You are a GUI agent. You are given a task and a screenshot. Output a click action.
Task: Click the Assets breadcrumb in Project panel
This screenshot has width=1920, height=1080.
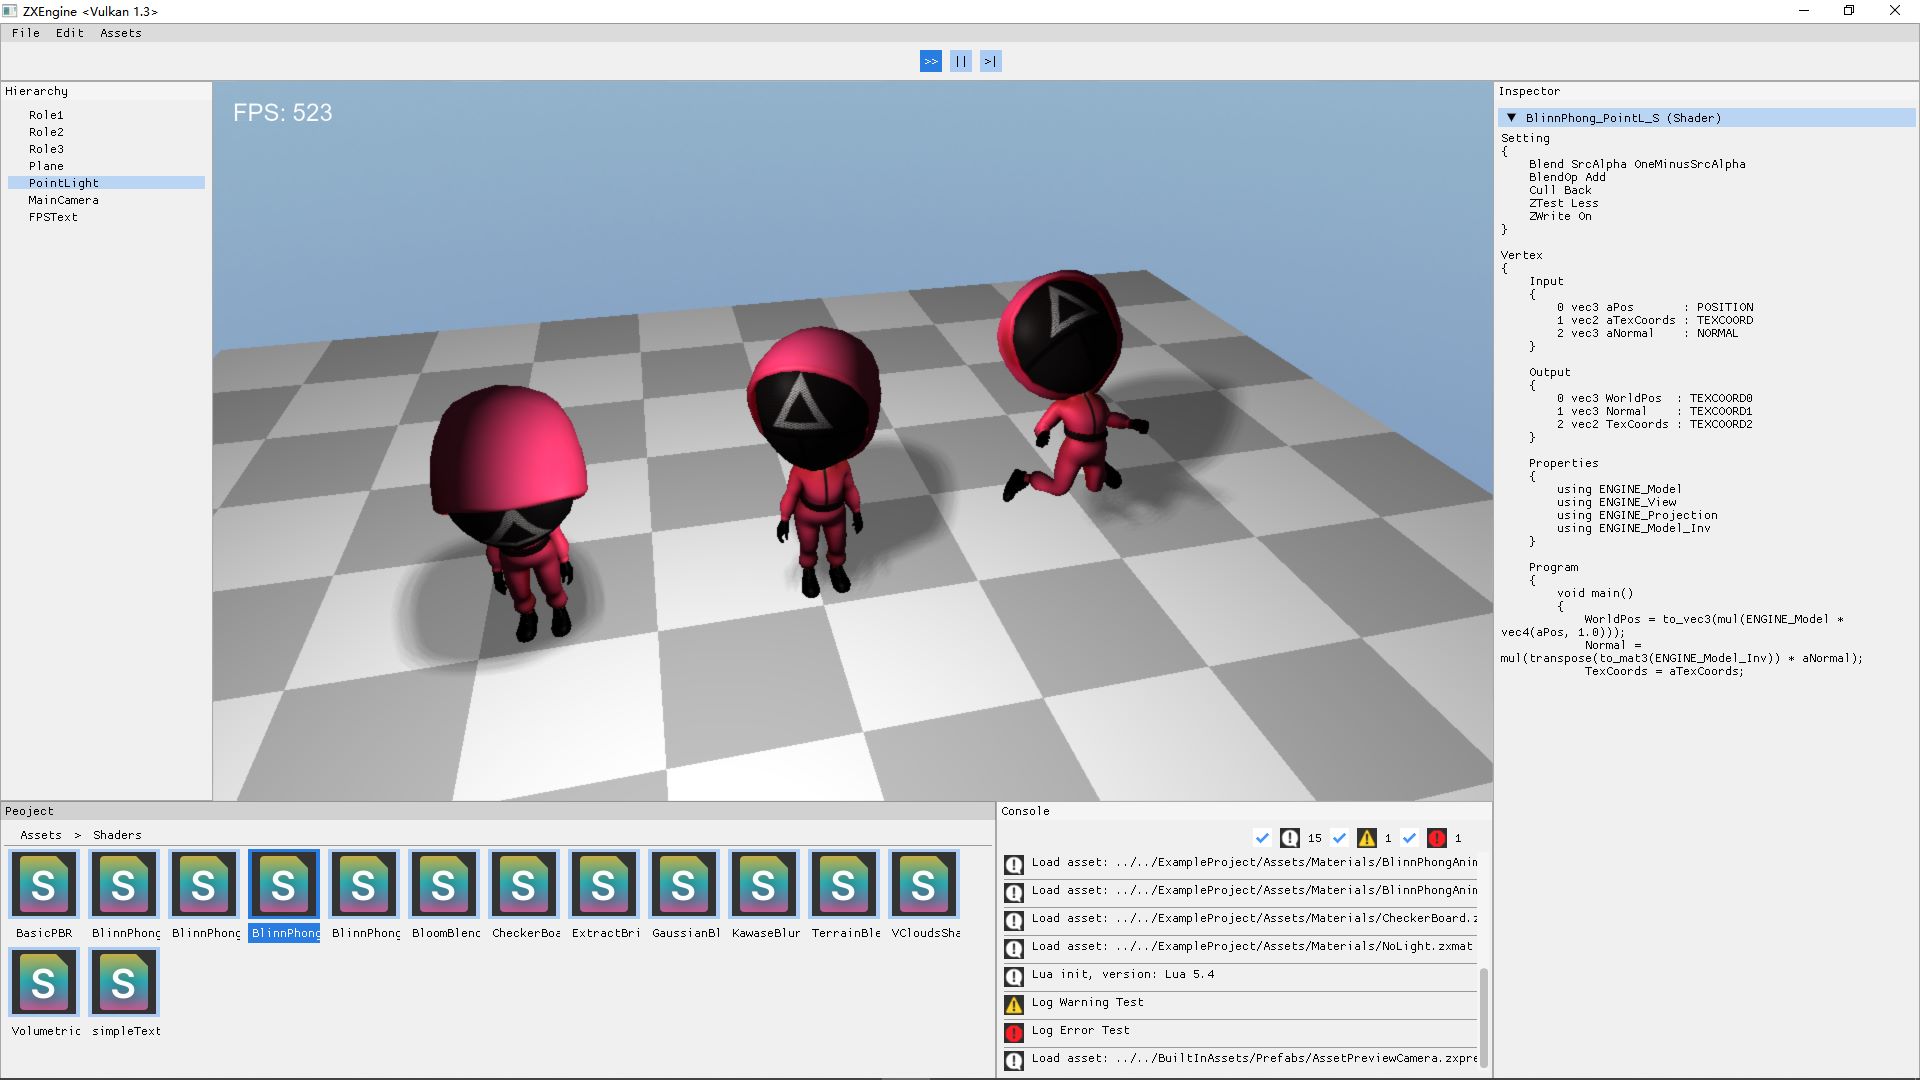(41, 835)
